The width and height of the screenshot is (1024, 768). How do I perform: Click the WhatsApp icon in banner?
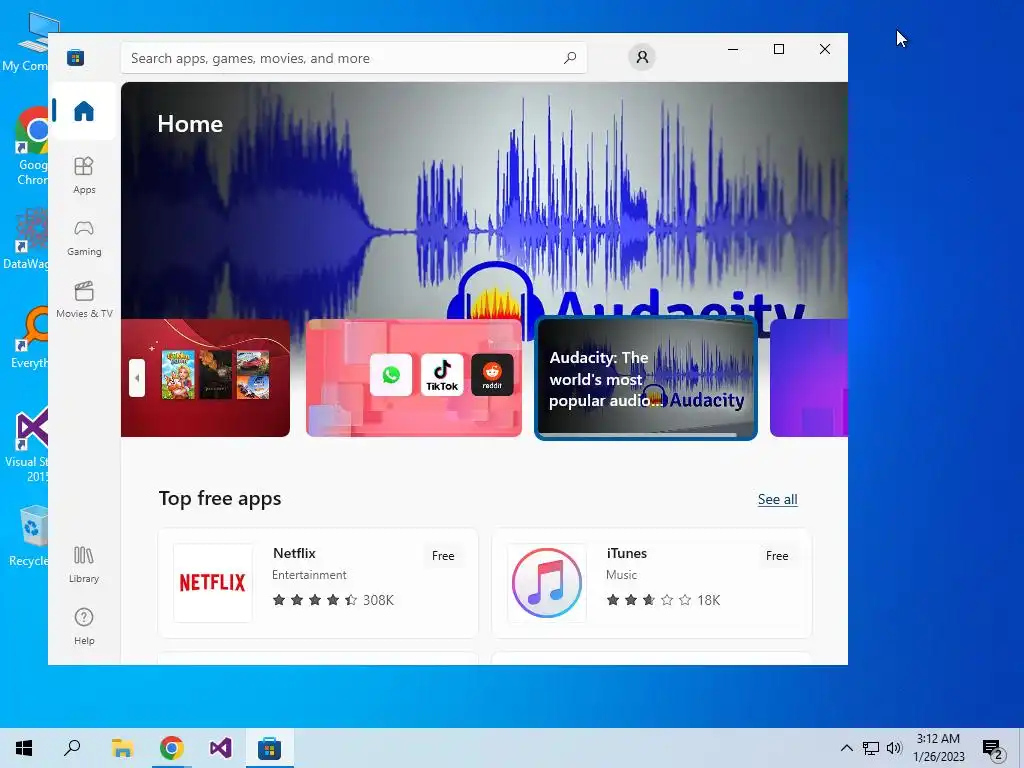coord(391,375)
